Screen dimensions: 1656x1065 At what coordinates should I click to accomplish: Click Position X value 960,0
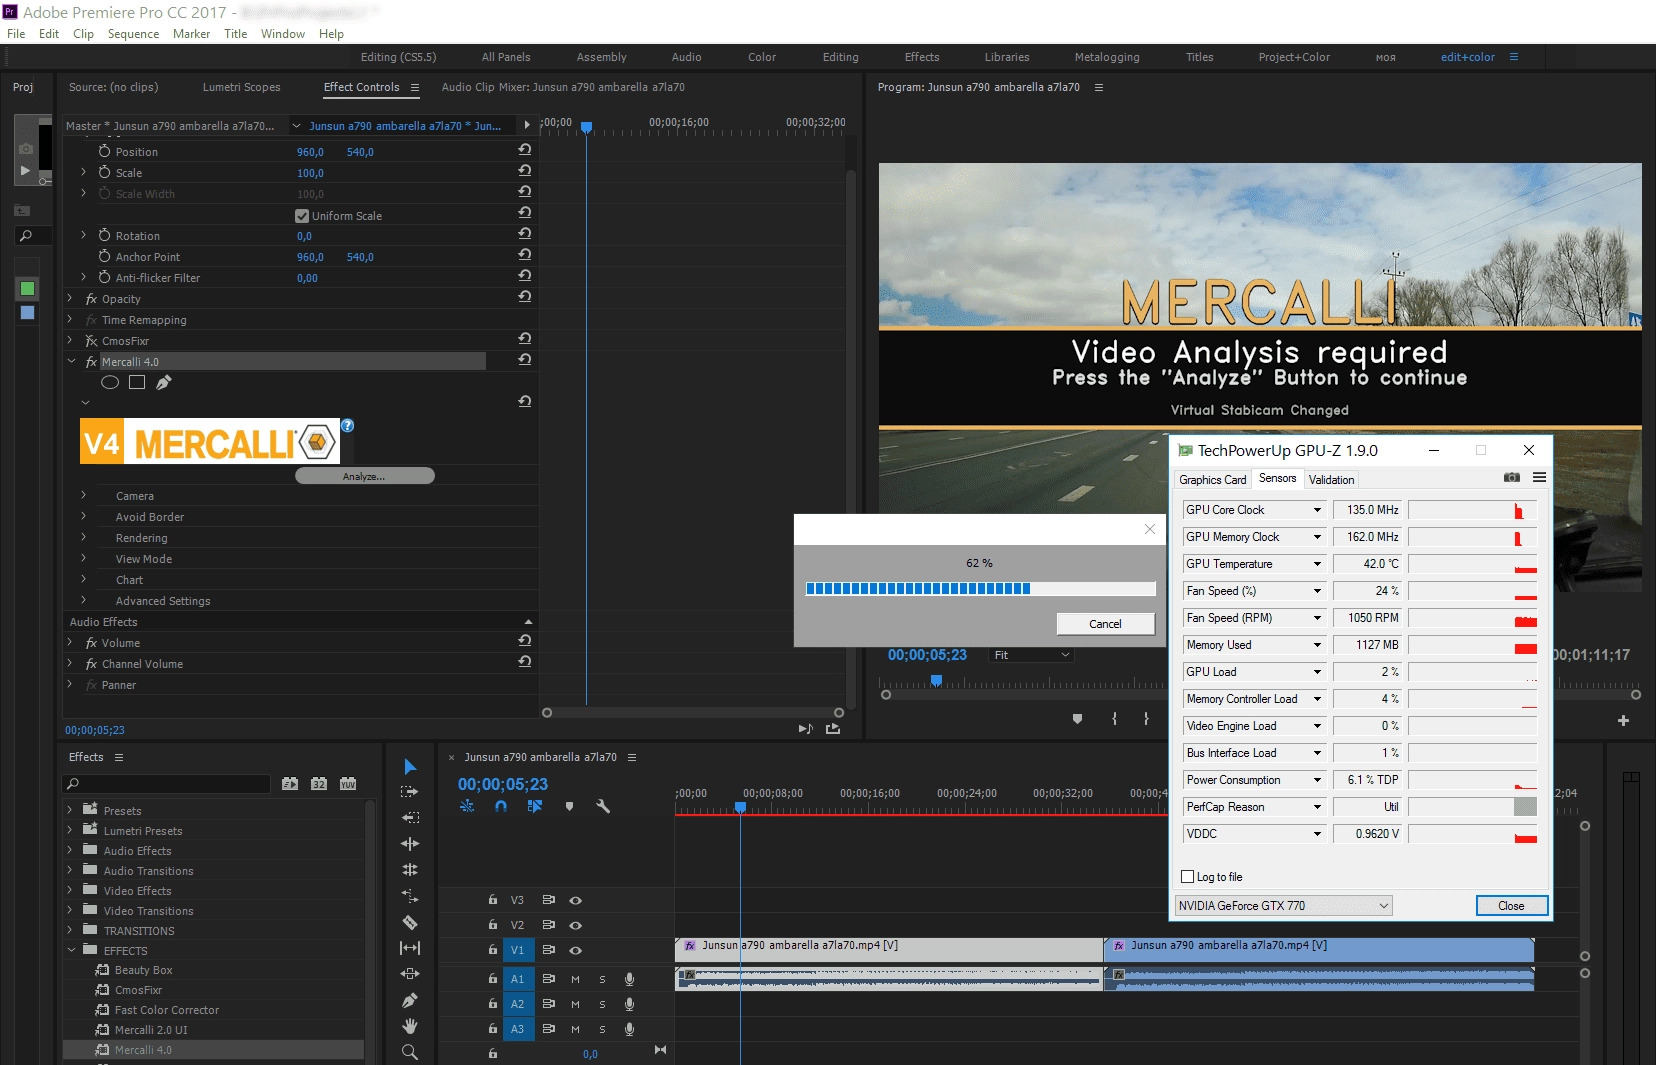310,152
